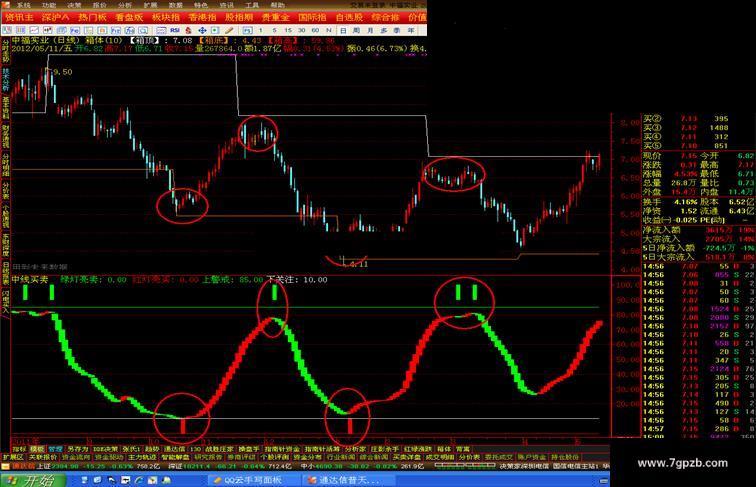The height and width of the screenshot is (487, 756).
Task: Click the magnifier zoom toolbar icon
Action: (143, 30)
